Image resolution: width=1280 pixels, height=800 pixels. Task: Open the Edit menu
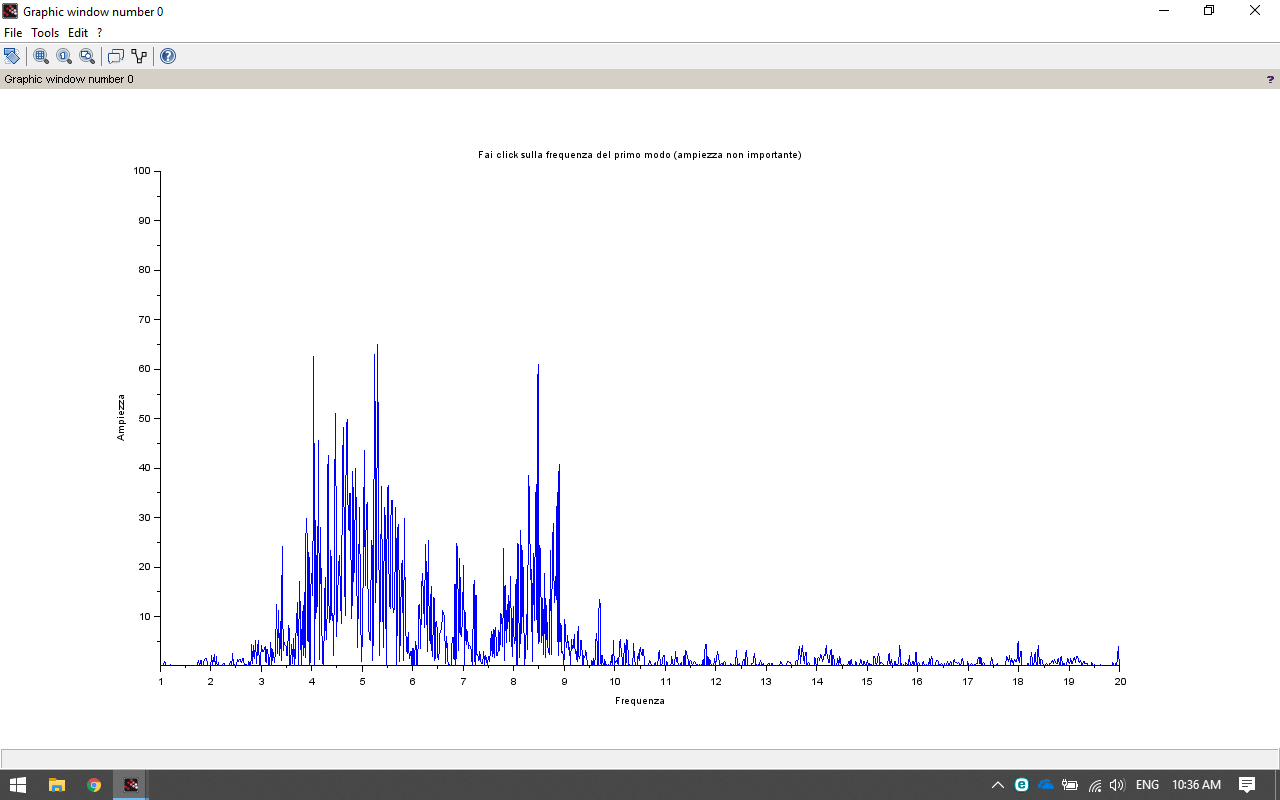click(x=78, y=33)
